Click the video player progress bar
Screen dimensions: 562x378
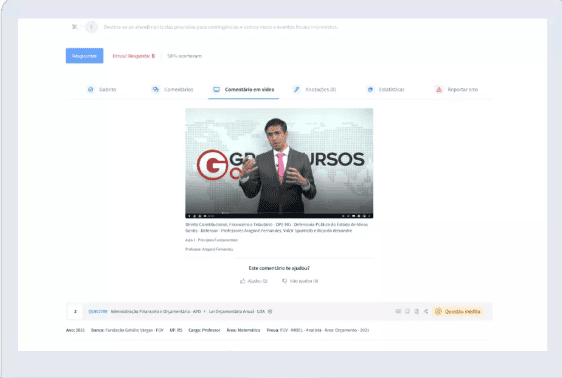point(279,214)
